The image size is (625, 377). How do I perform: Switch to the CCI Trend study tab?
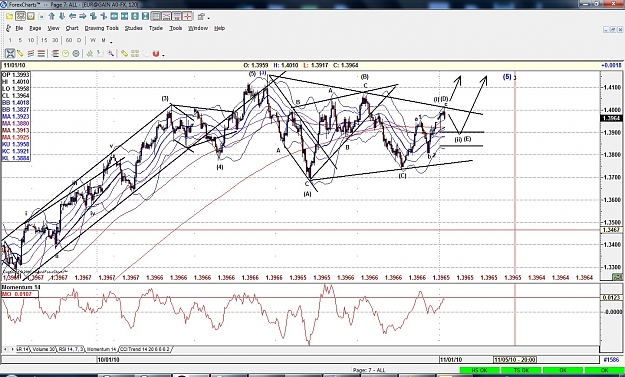(x=145, y=350)
